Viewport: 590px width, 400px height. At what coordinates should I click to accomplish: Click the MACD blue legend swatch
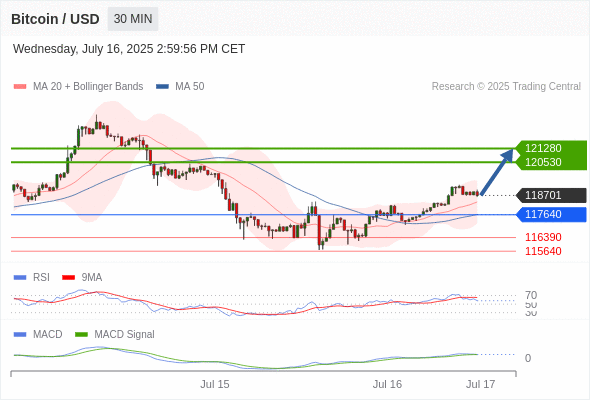point(20,335)
